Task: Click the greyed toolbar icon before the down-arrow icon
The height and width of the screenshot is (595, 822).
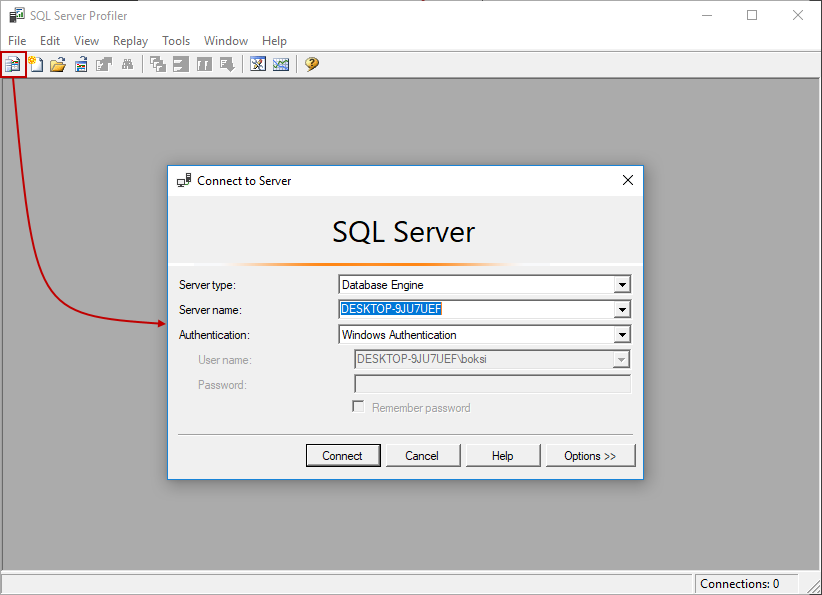Action: (204, 64)
